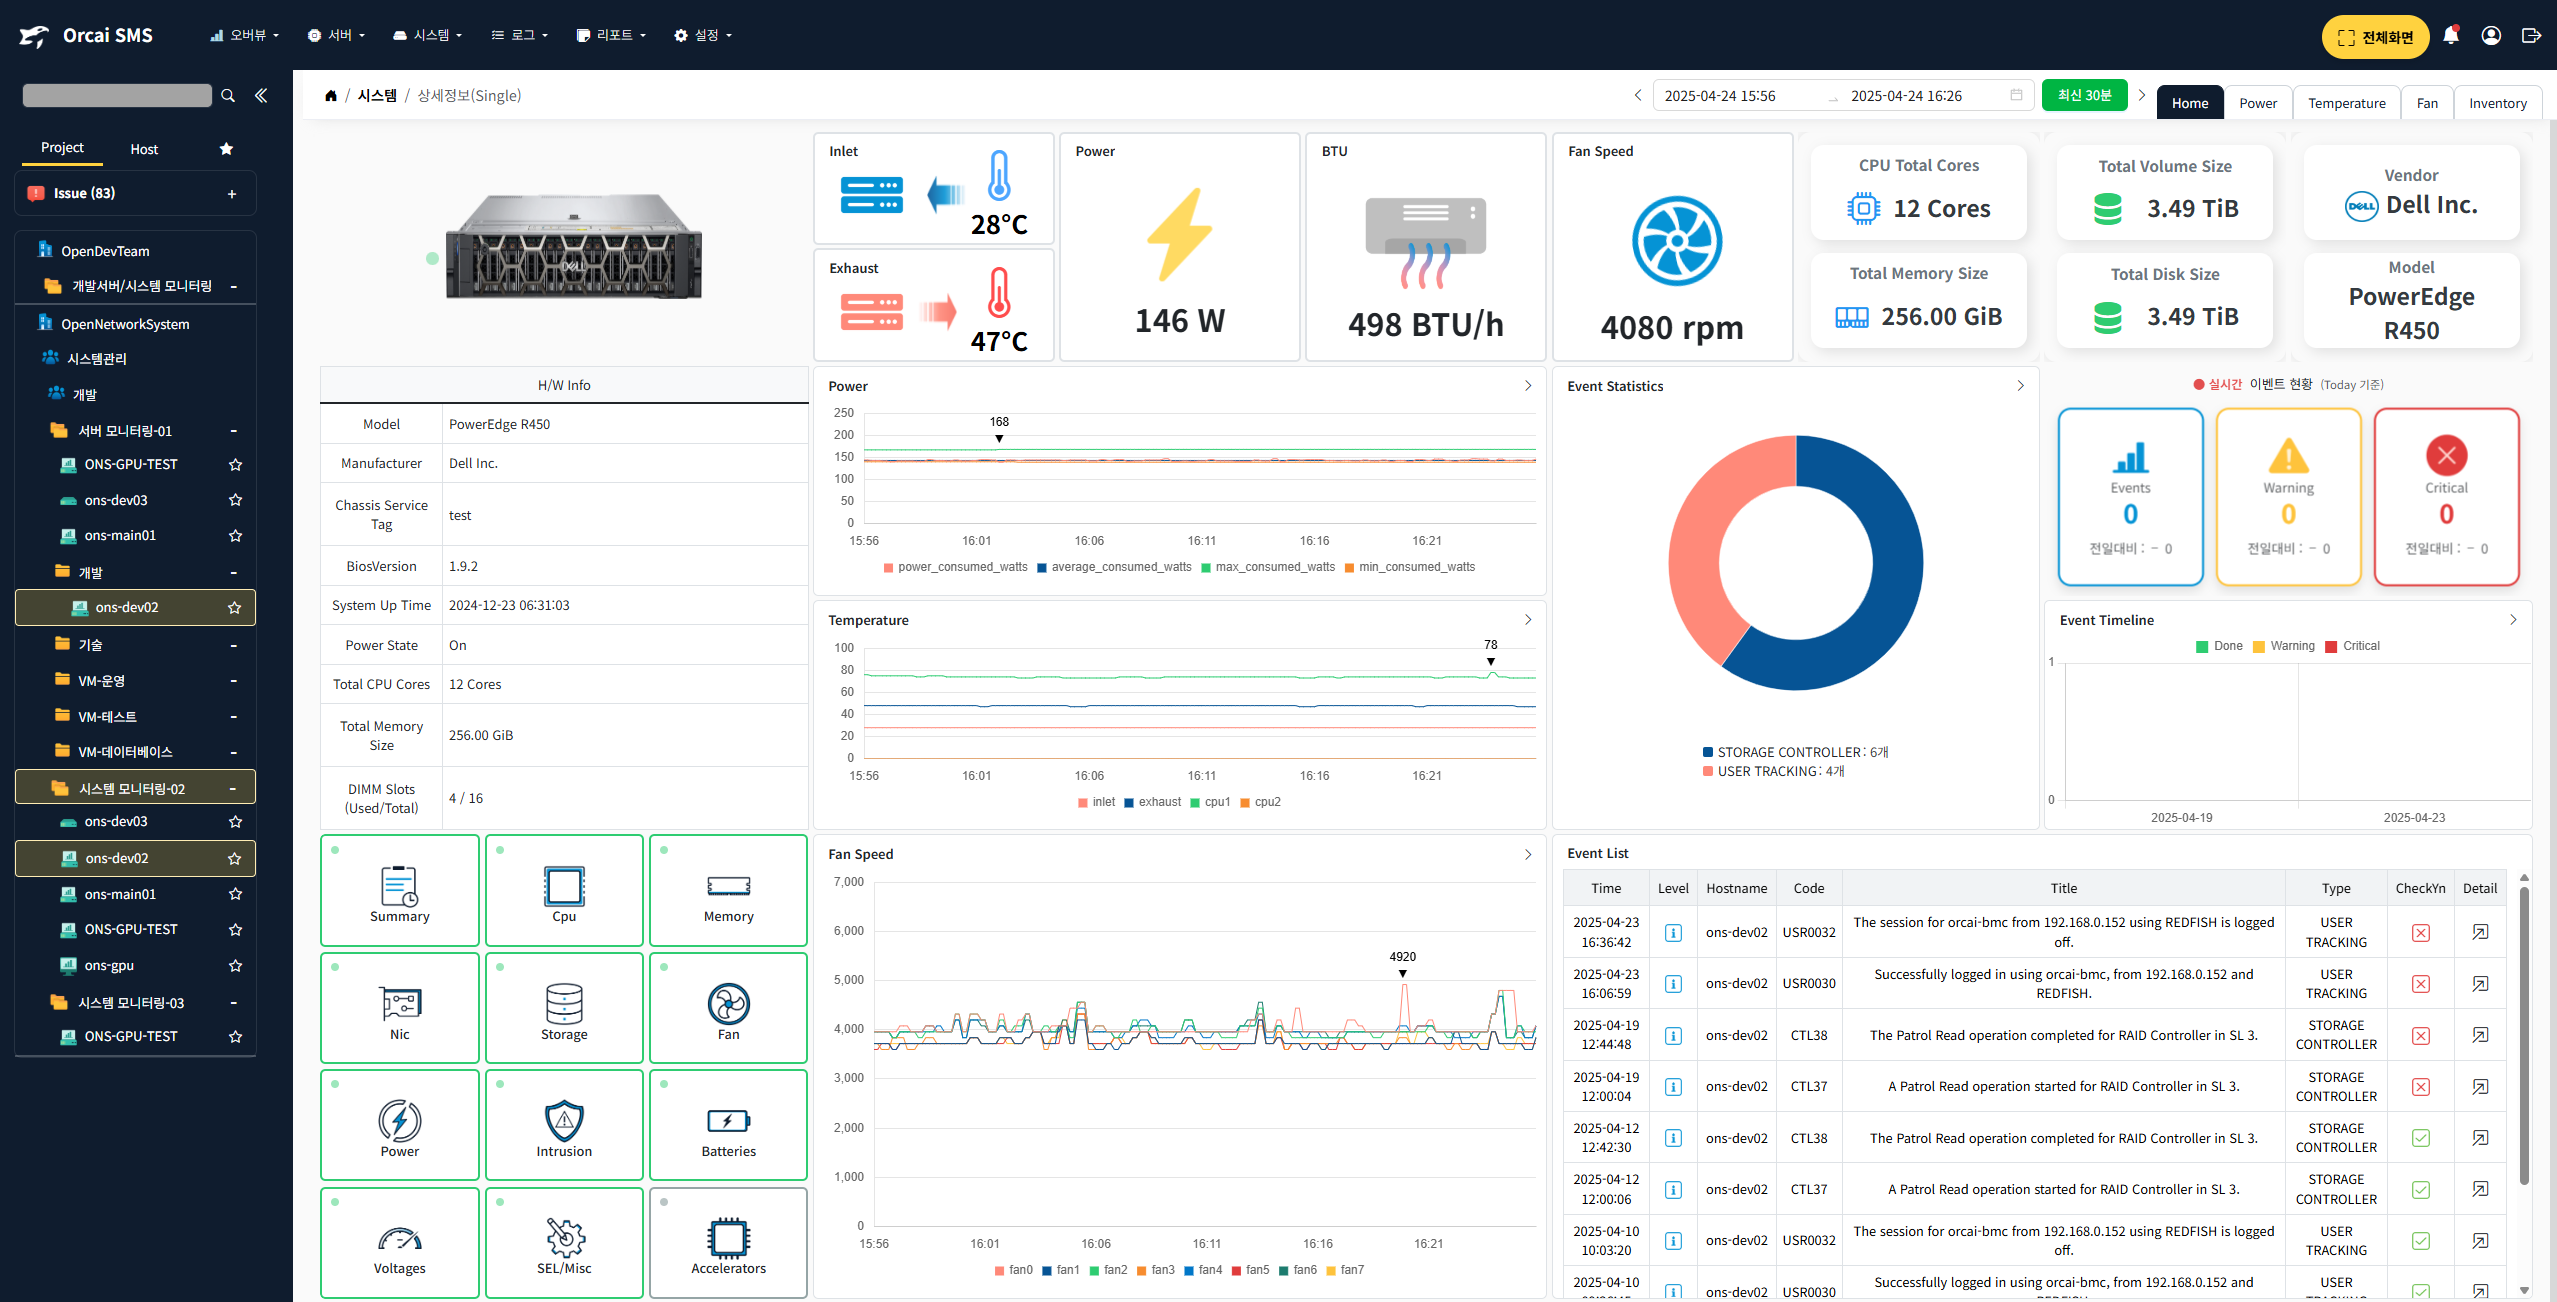Open the Fan hardware tile

[x=728, y=1007]
